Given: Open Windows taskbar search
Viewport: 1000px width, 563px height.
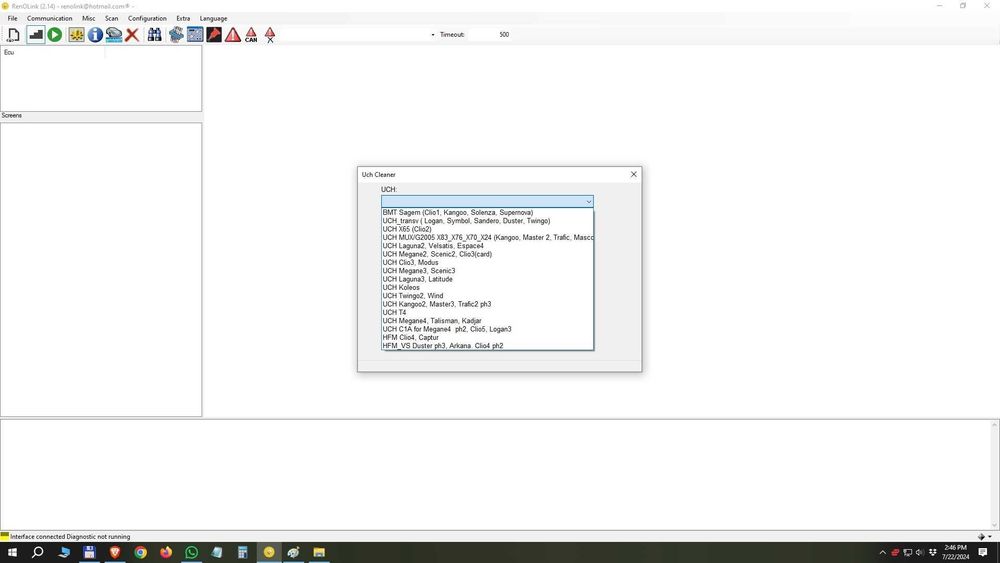Looking at the screenshot, I should coord(38,552).
